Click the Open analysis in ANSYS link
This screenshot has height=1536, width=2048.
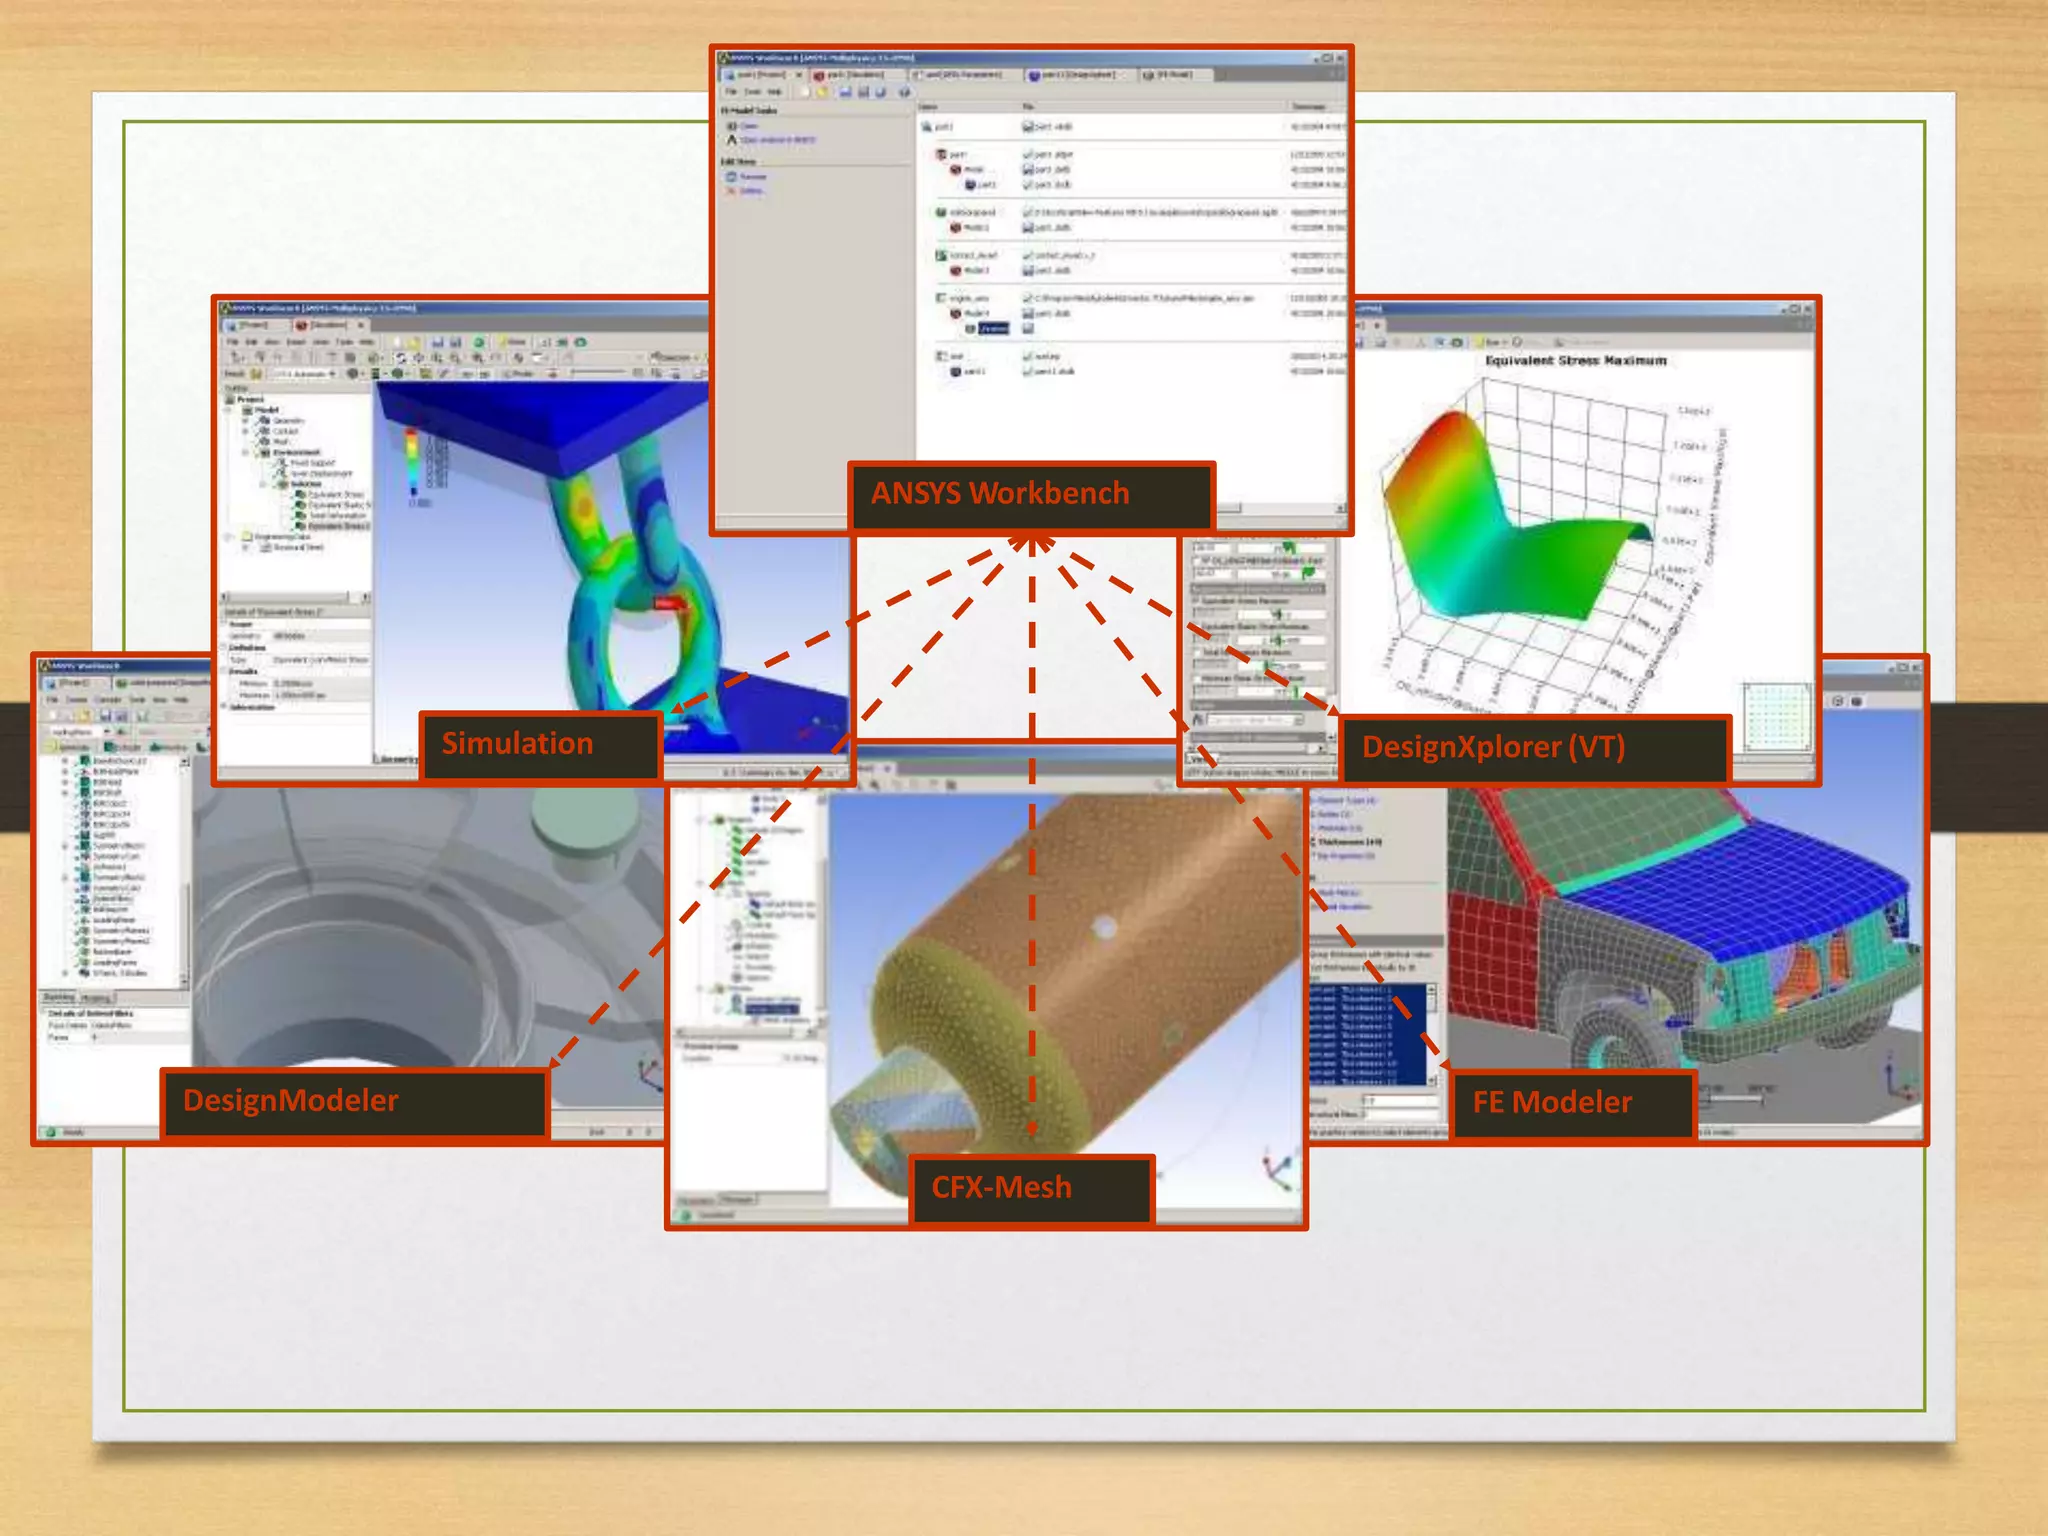[778, 140]
